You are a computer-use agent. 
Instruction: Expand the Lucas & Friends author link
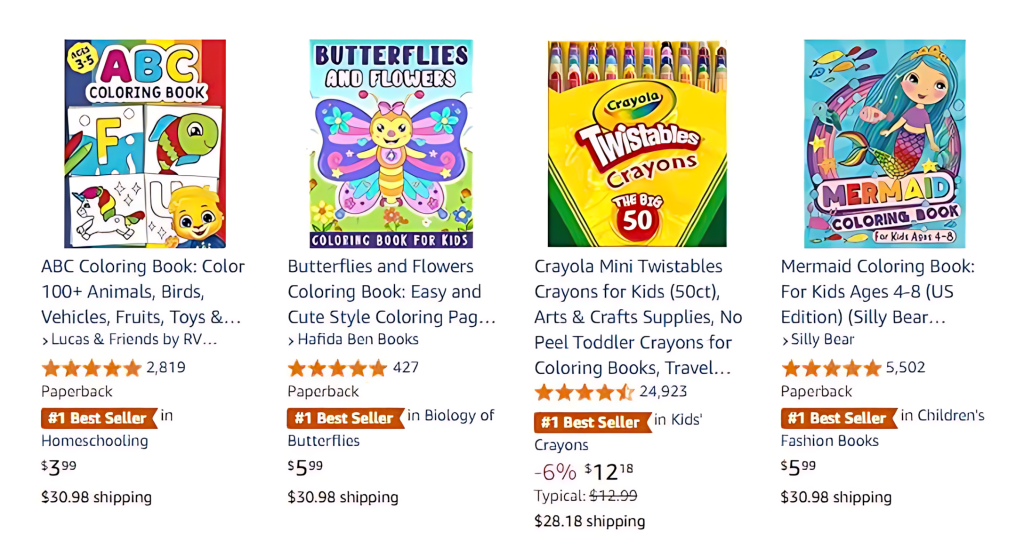tap(129, 340)
